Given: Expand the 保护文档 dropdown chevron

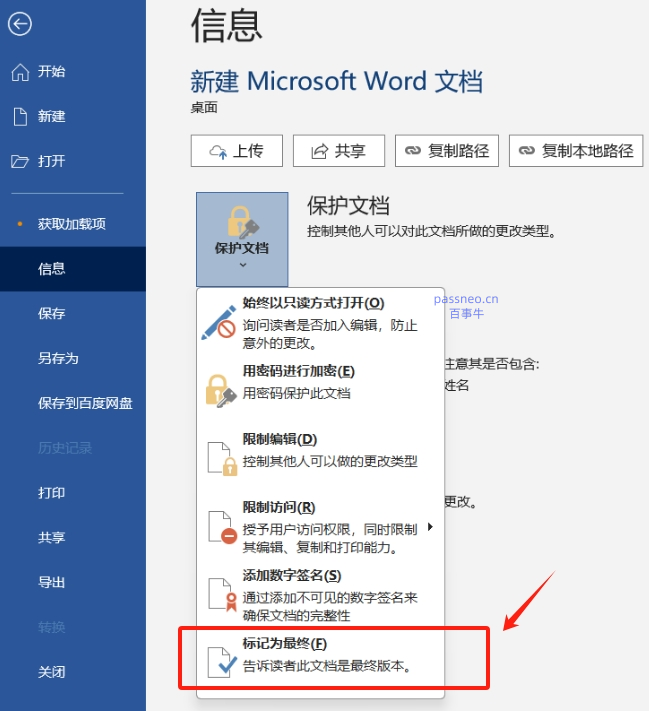Looking at the screenshot, I should [243, 265].
